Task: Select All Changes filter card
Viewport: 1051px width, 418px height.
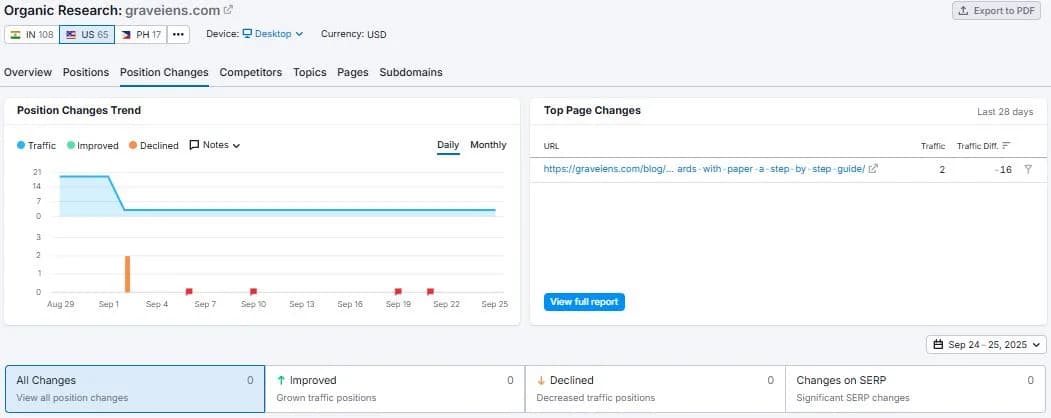Action: tap(135, 389)
